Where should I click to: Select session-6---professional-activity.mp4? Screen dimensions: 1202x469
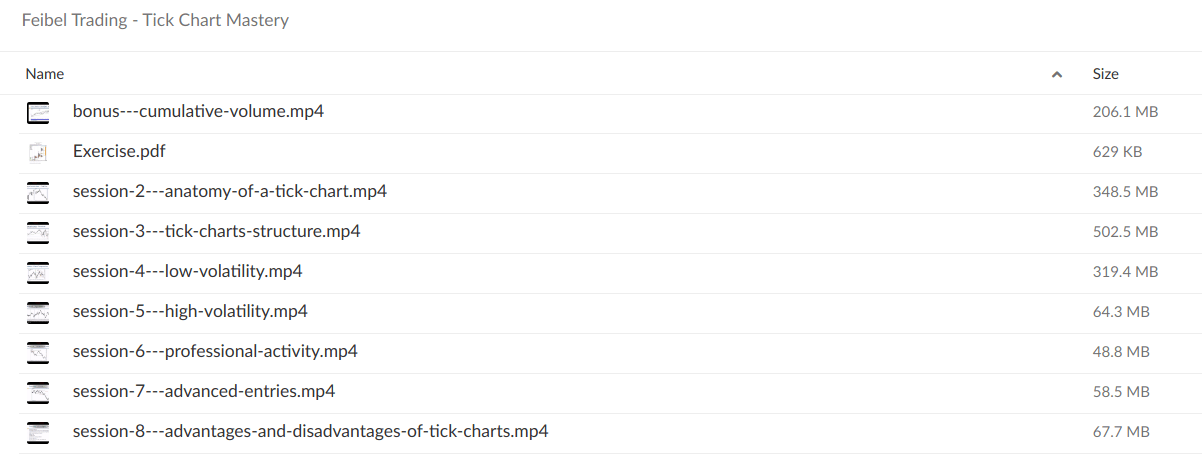(215, 352)
